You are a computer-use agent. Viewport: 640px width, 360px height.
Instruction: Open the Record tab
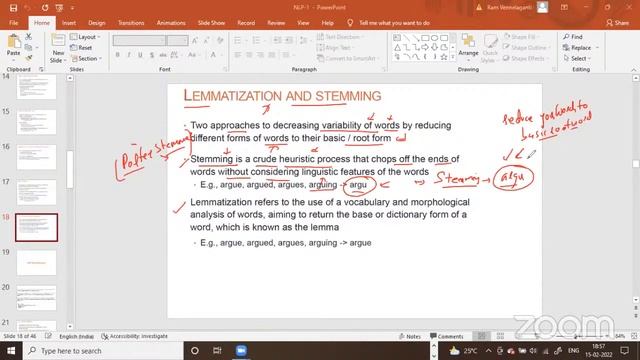[246, 23]
